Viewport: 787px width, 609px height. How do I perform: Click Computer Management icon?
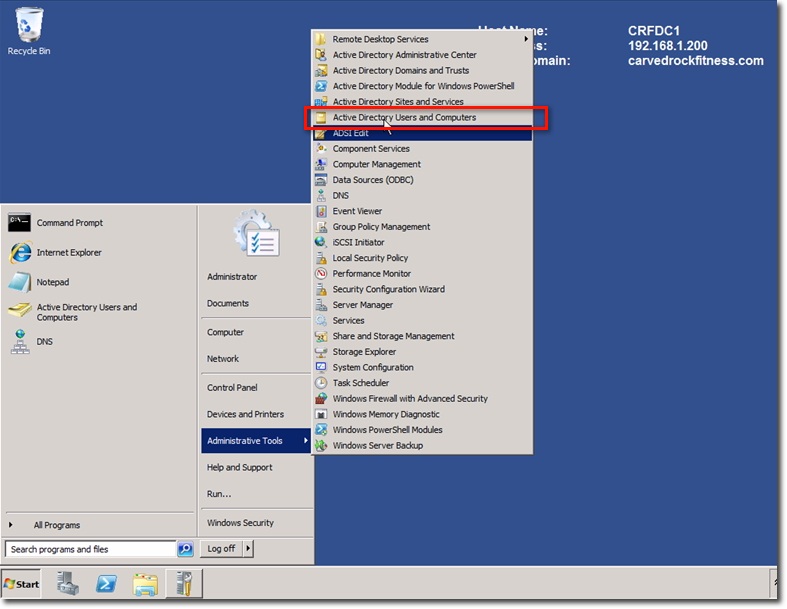[321, 164]
